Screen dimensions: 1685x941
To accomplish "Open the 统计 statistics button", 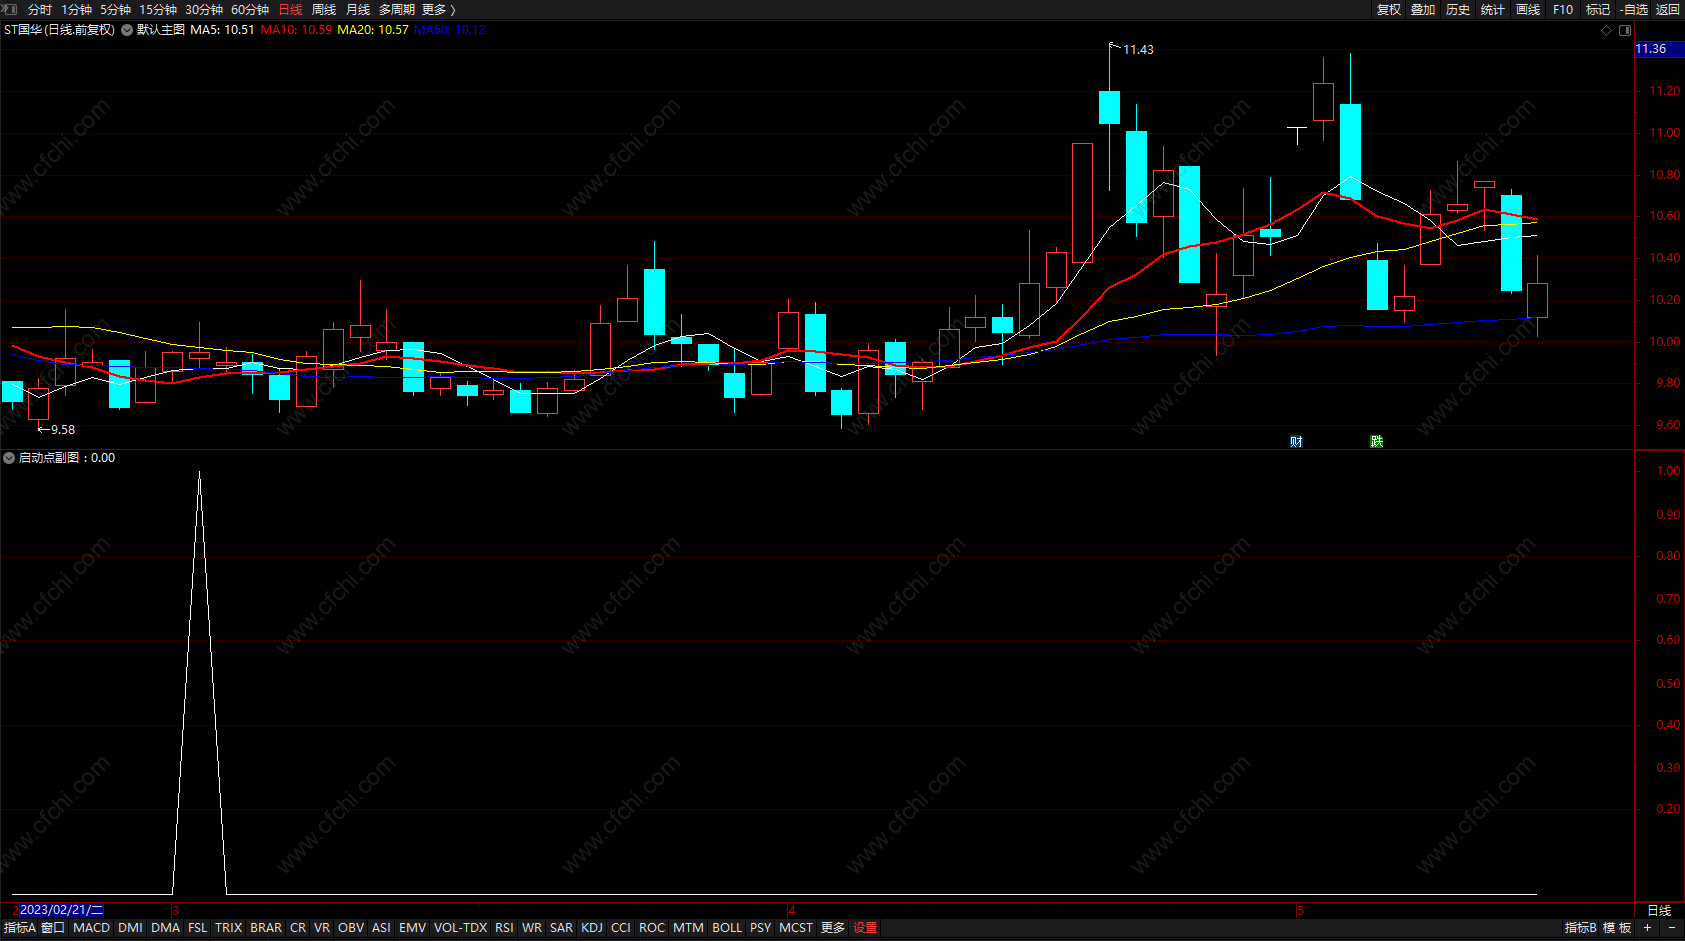I will click(x=1493, y=9).
